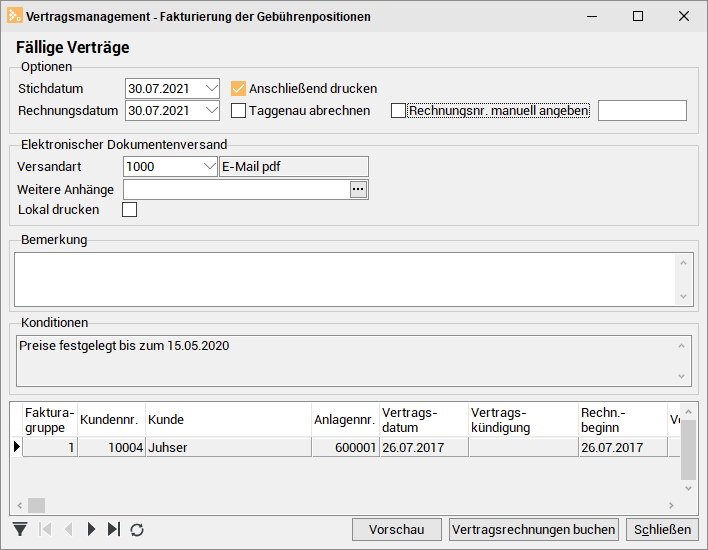This screenshot has height=550, width=708.
Task: Open Stichdatum date dropdown
Action: 211,88
